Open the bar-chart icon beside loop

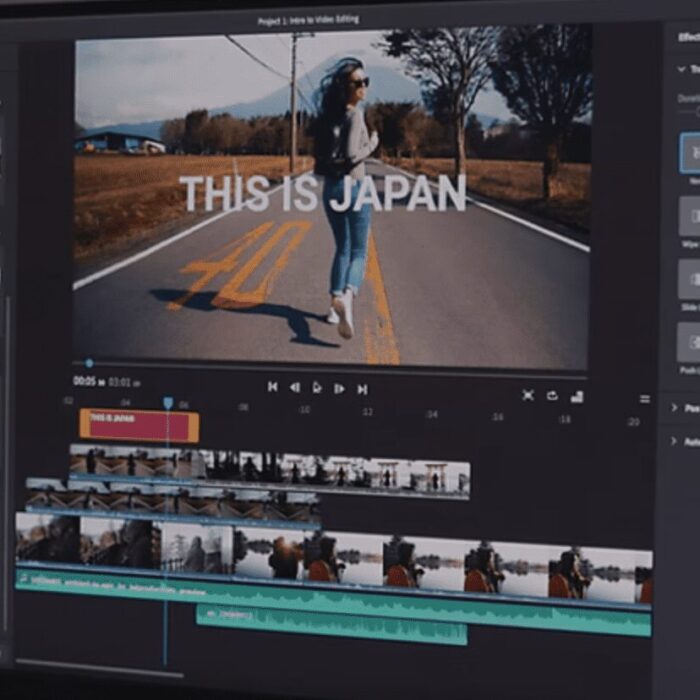(x=577, y=396)
